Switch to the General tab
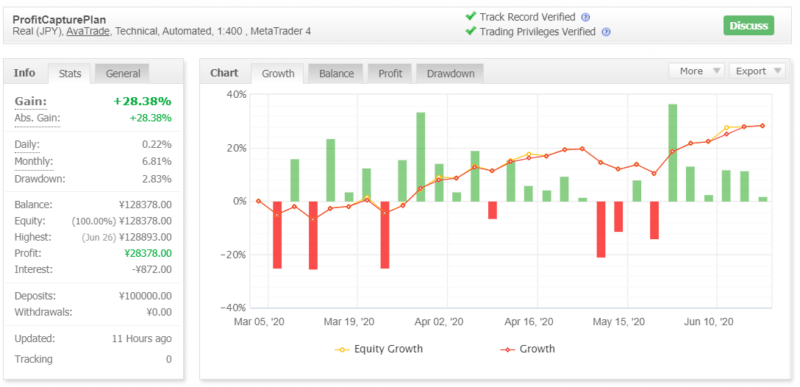Image resolution: width=800 pixels, height=387 pixels. point(122,74)
